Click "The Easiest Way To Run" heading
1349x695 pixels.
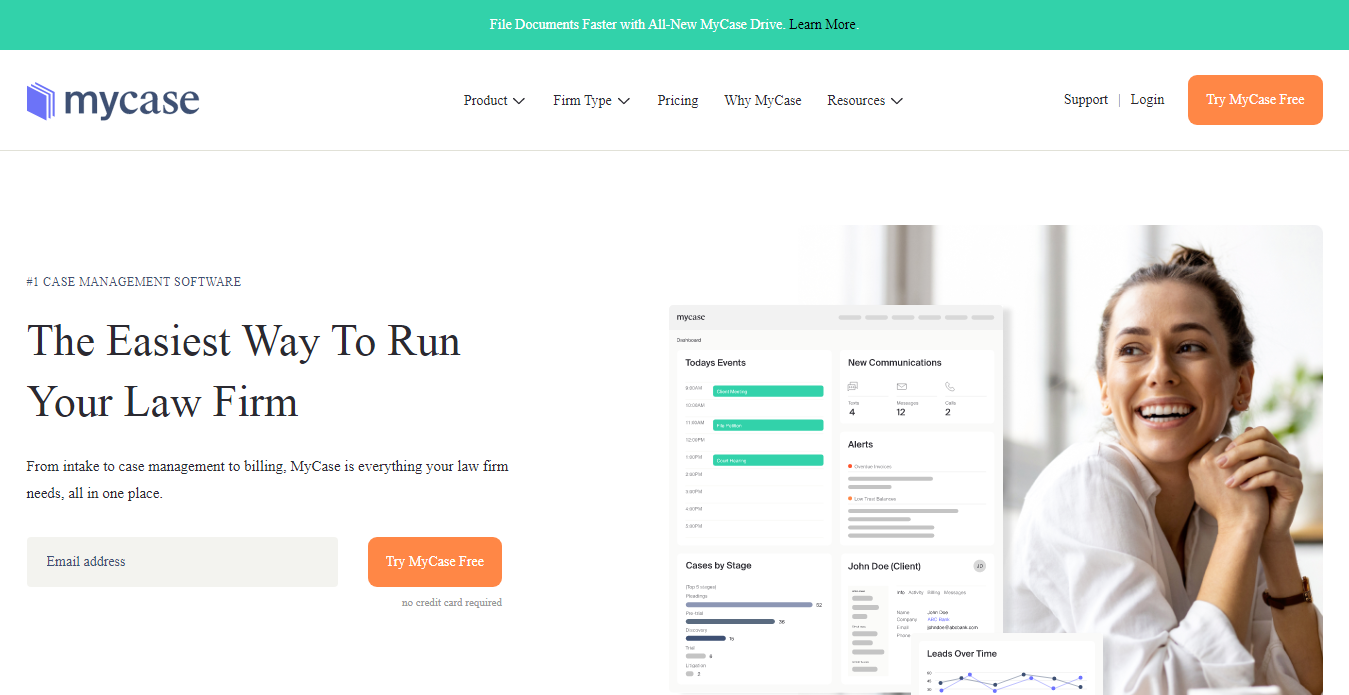244,341
